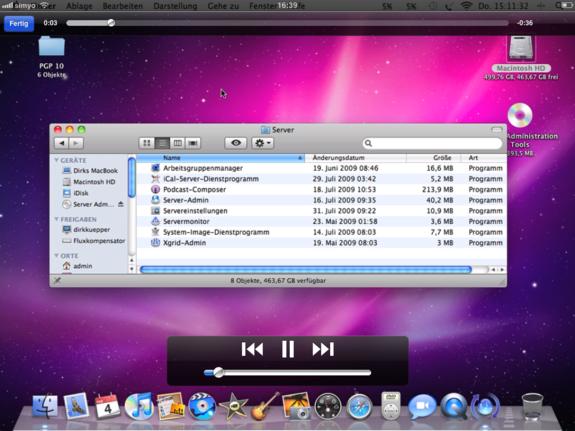575x431 pixels.
Task: Open QuickTime Player from the Dock
Action: 454,406
